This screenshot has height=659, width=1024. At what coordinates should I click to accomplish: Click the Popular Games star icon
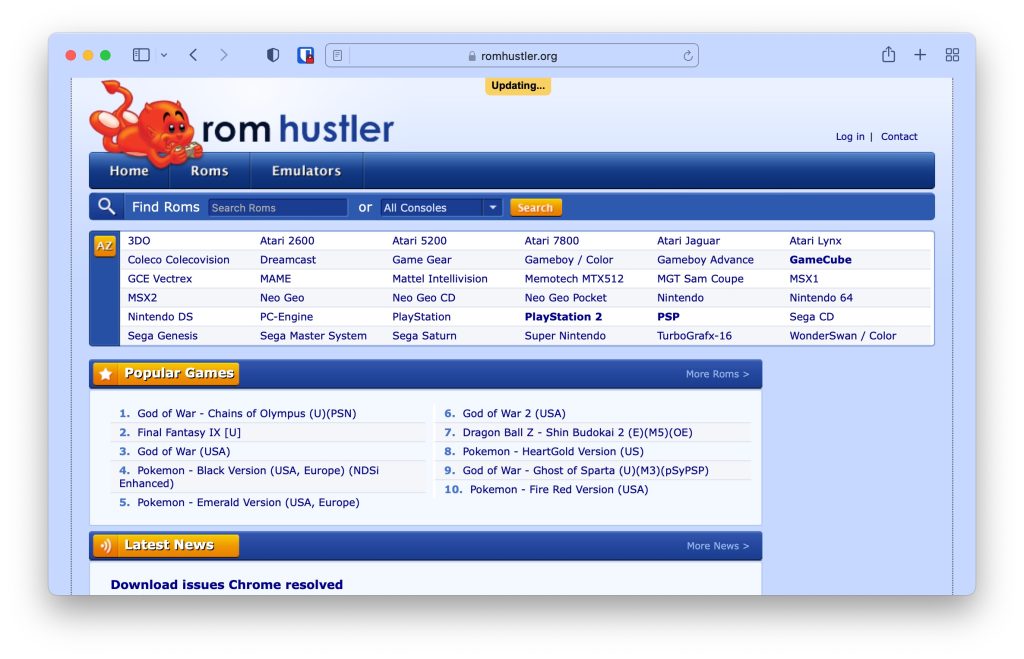pos(106,374)
